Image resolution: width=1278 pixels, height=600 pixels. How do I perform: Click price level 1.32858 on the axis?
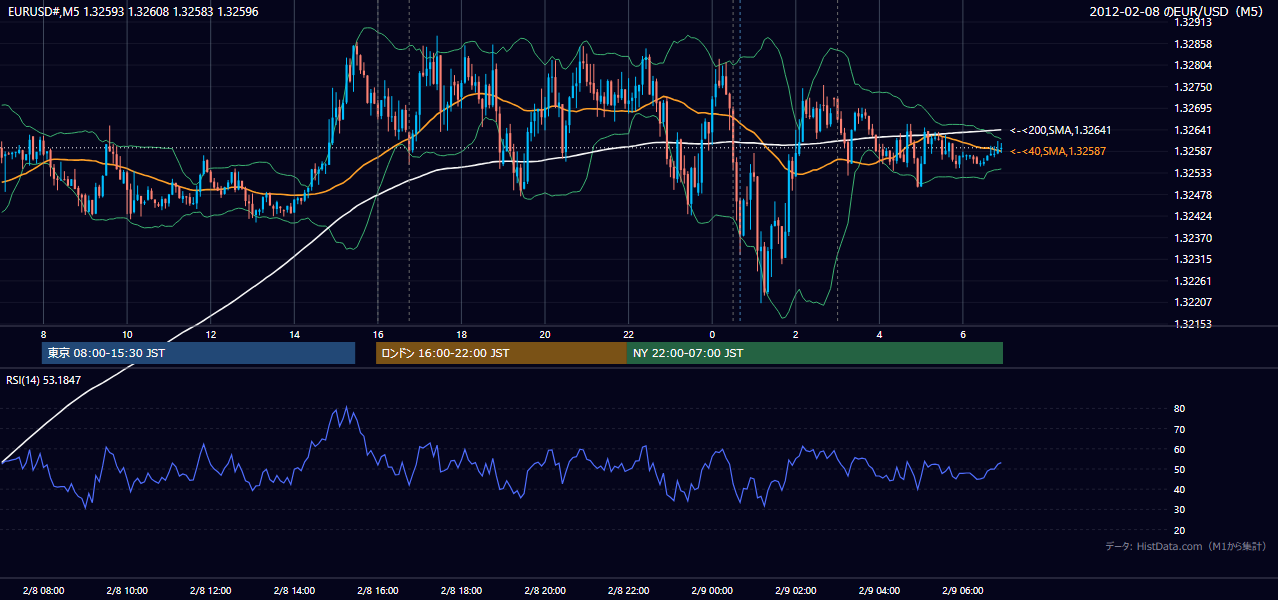coord(1193,44)
